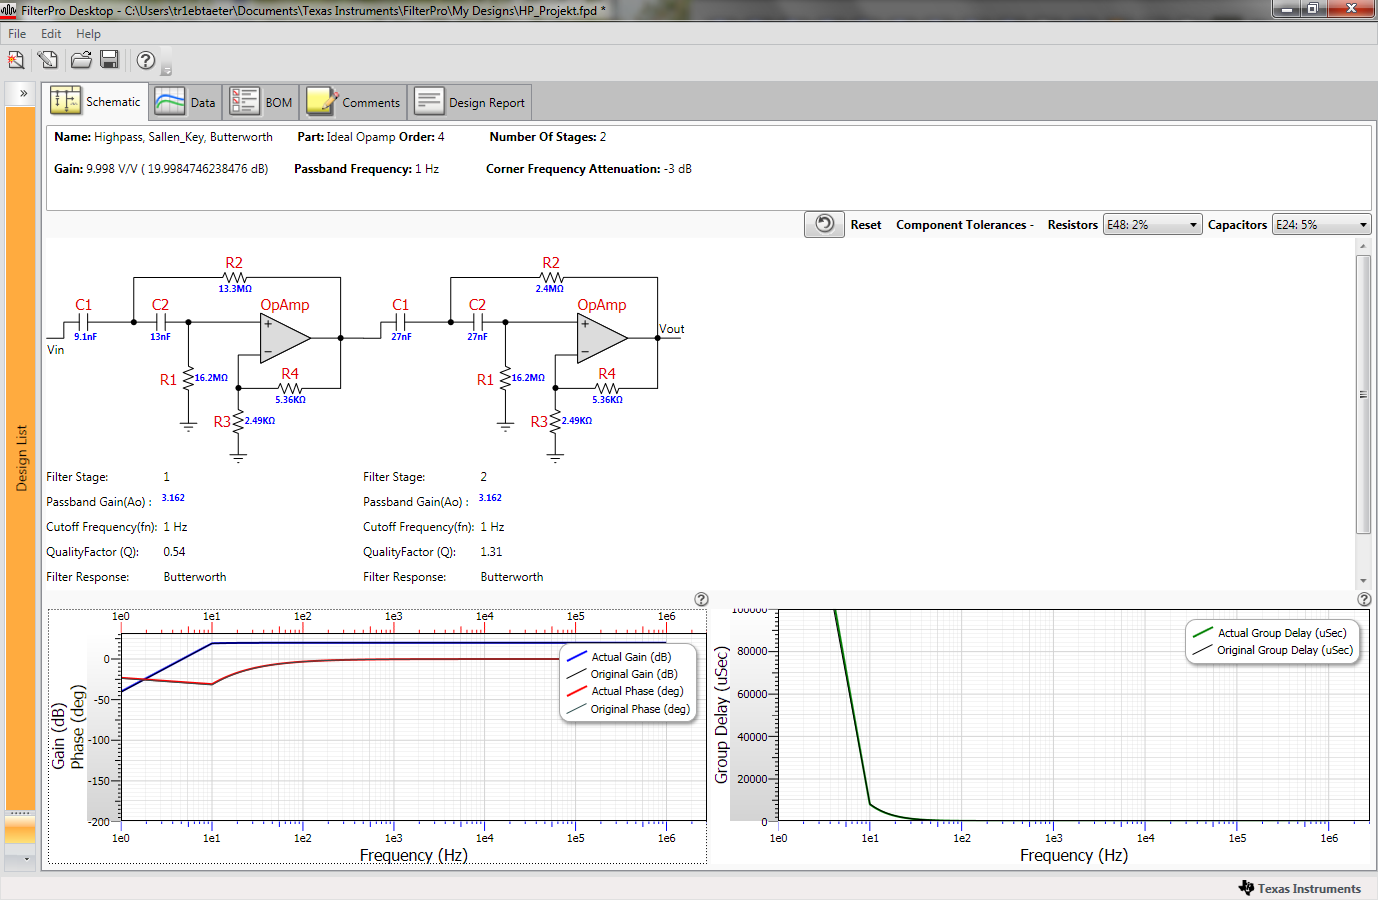Click stage 1 resistor R1 16.2MΩ
Image resolution: width=1378 pixels, height=900 pixels.
pyautogui.click(x=190, y=380)
